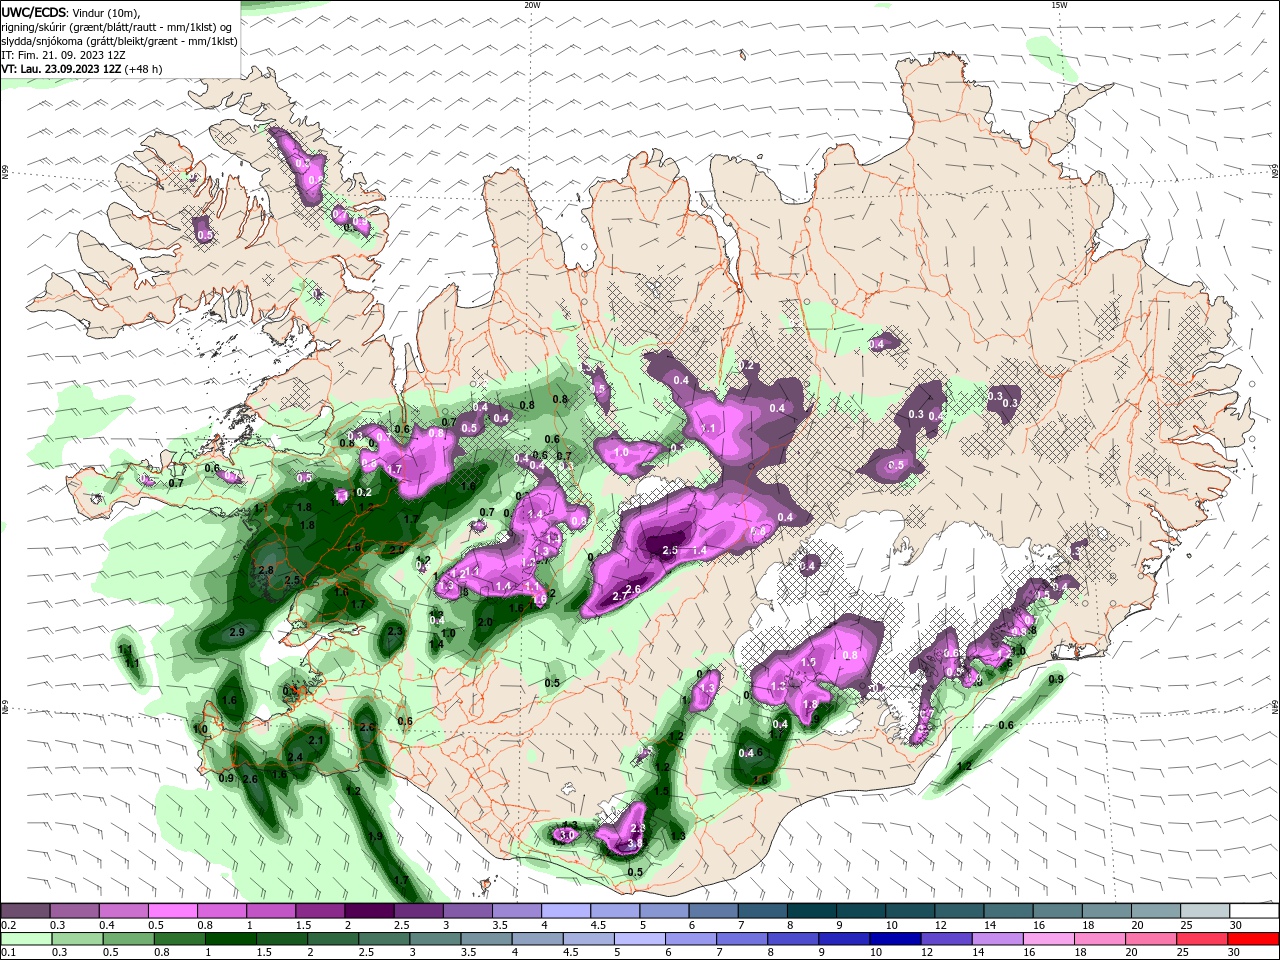The image size is (1280, 960).
Task: Select the darkest green rain swatch at 1
Action: pos(230,939)
